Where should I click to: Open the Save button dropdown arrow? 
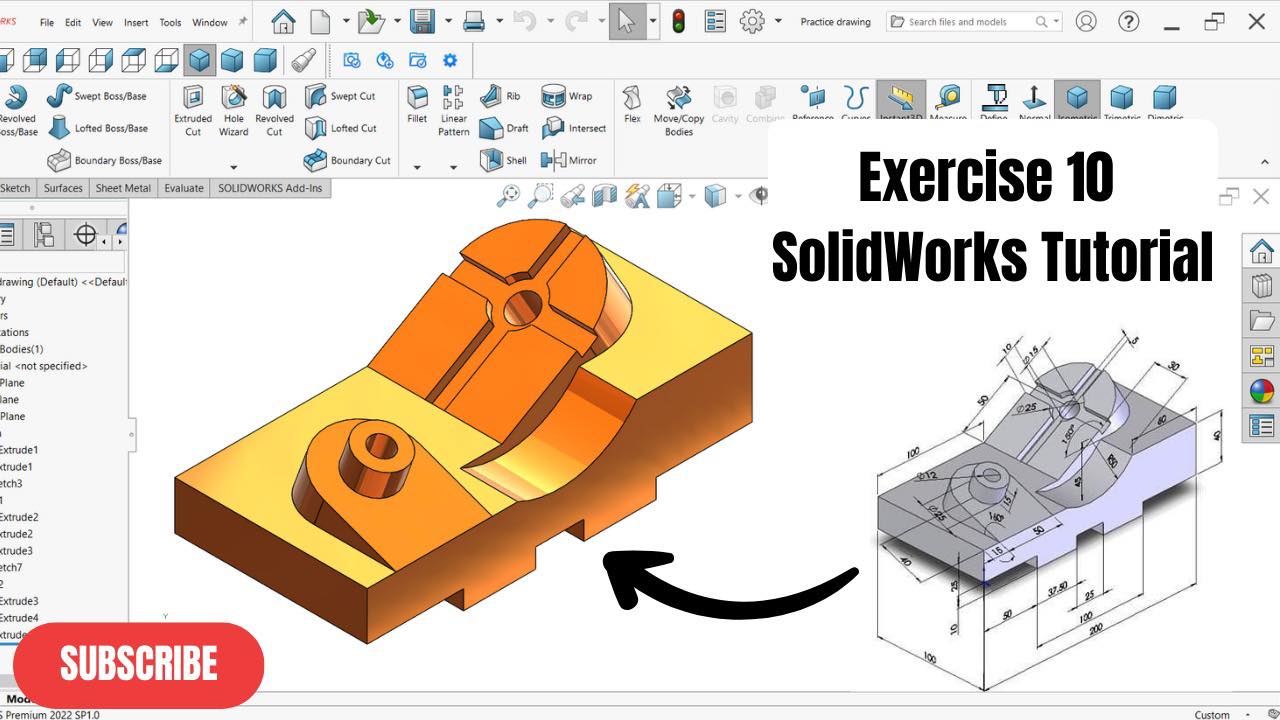[447, 21]
